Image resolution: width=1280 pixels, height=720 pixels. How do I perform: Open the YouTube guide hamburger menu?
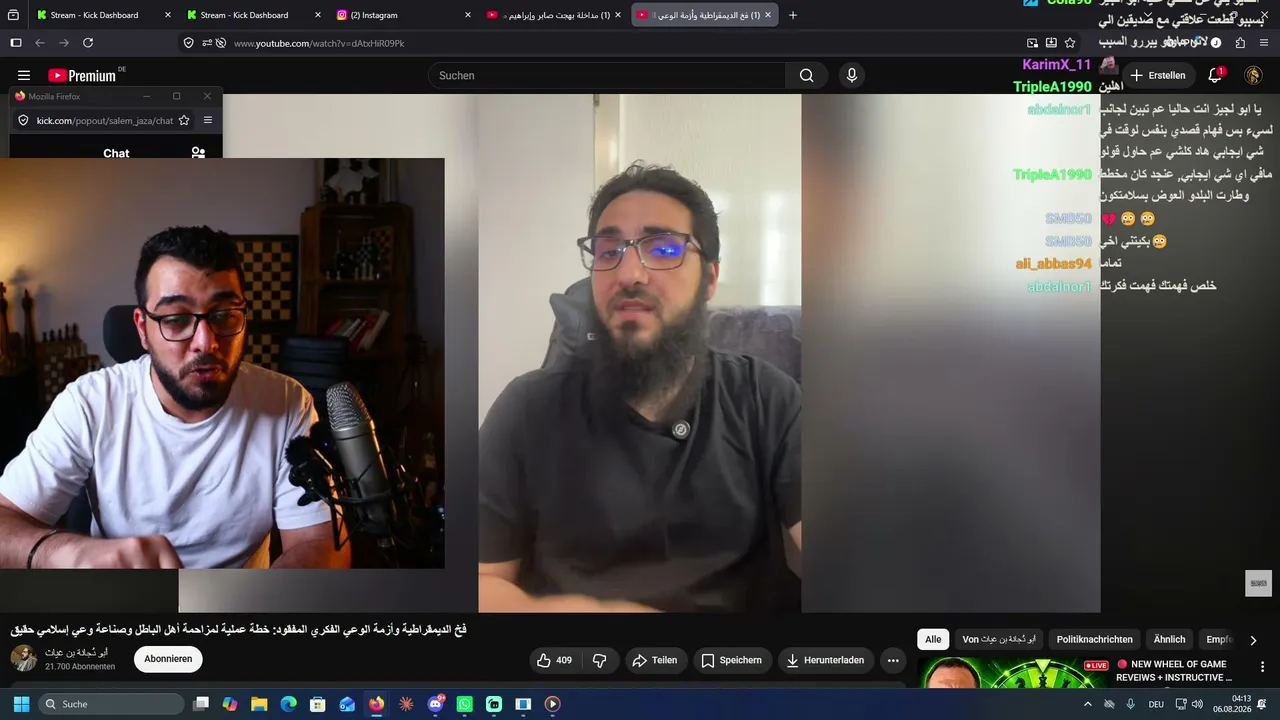point(24,76)
